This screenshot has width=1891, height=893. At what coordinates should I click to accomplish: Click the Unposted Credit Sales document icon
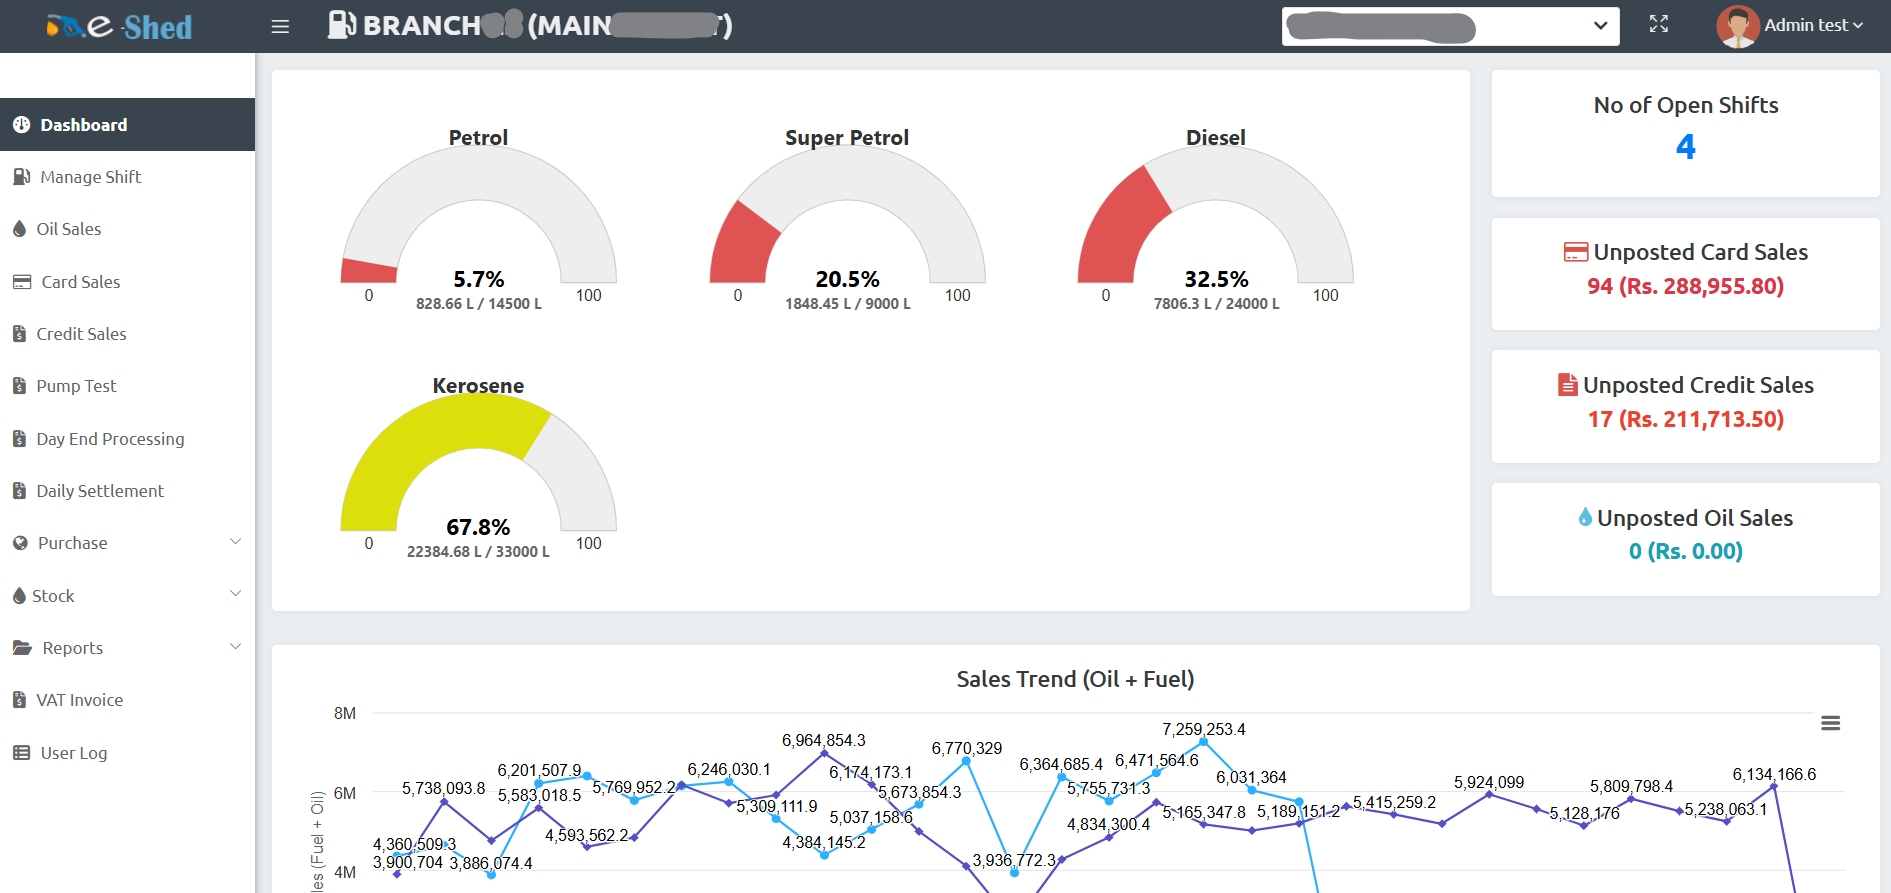click(1568, 384)
